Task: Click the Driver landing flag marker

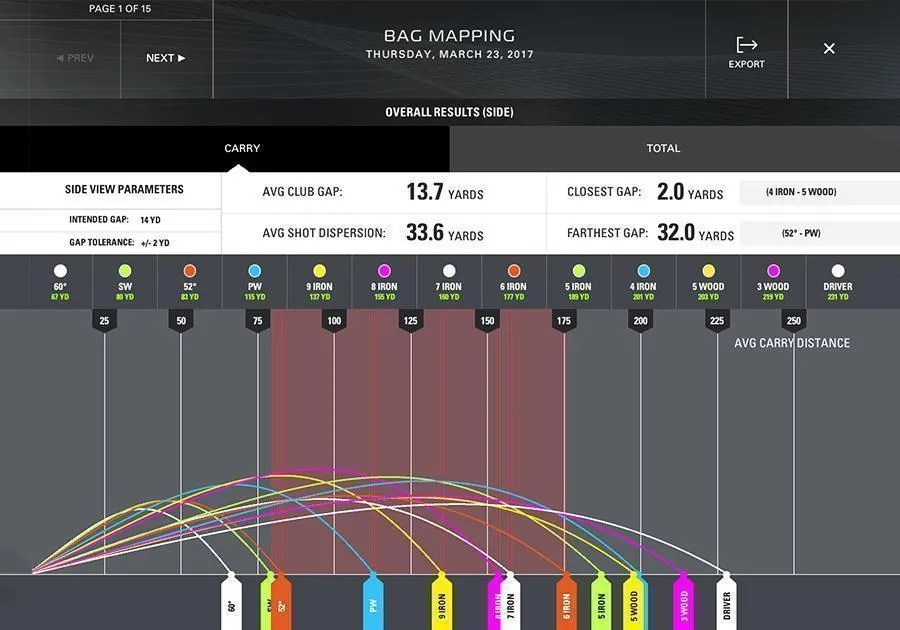Action: [x=726, y=602]
